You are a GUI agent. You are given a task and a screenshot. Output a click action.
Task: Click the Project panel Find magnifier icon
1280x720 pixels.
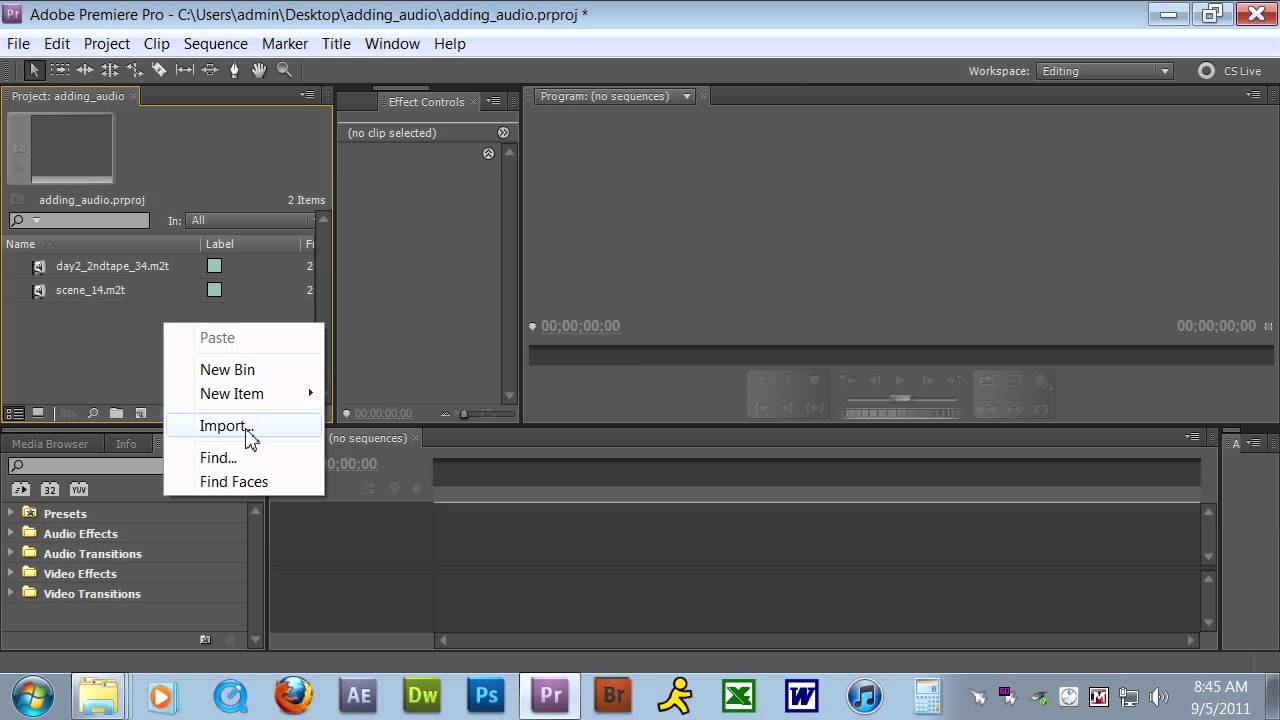click(x=93, y=413)
